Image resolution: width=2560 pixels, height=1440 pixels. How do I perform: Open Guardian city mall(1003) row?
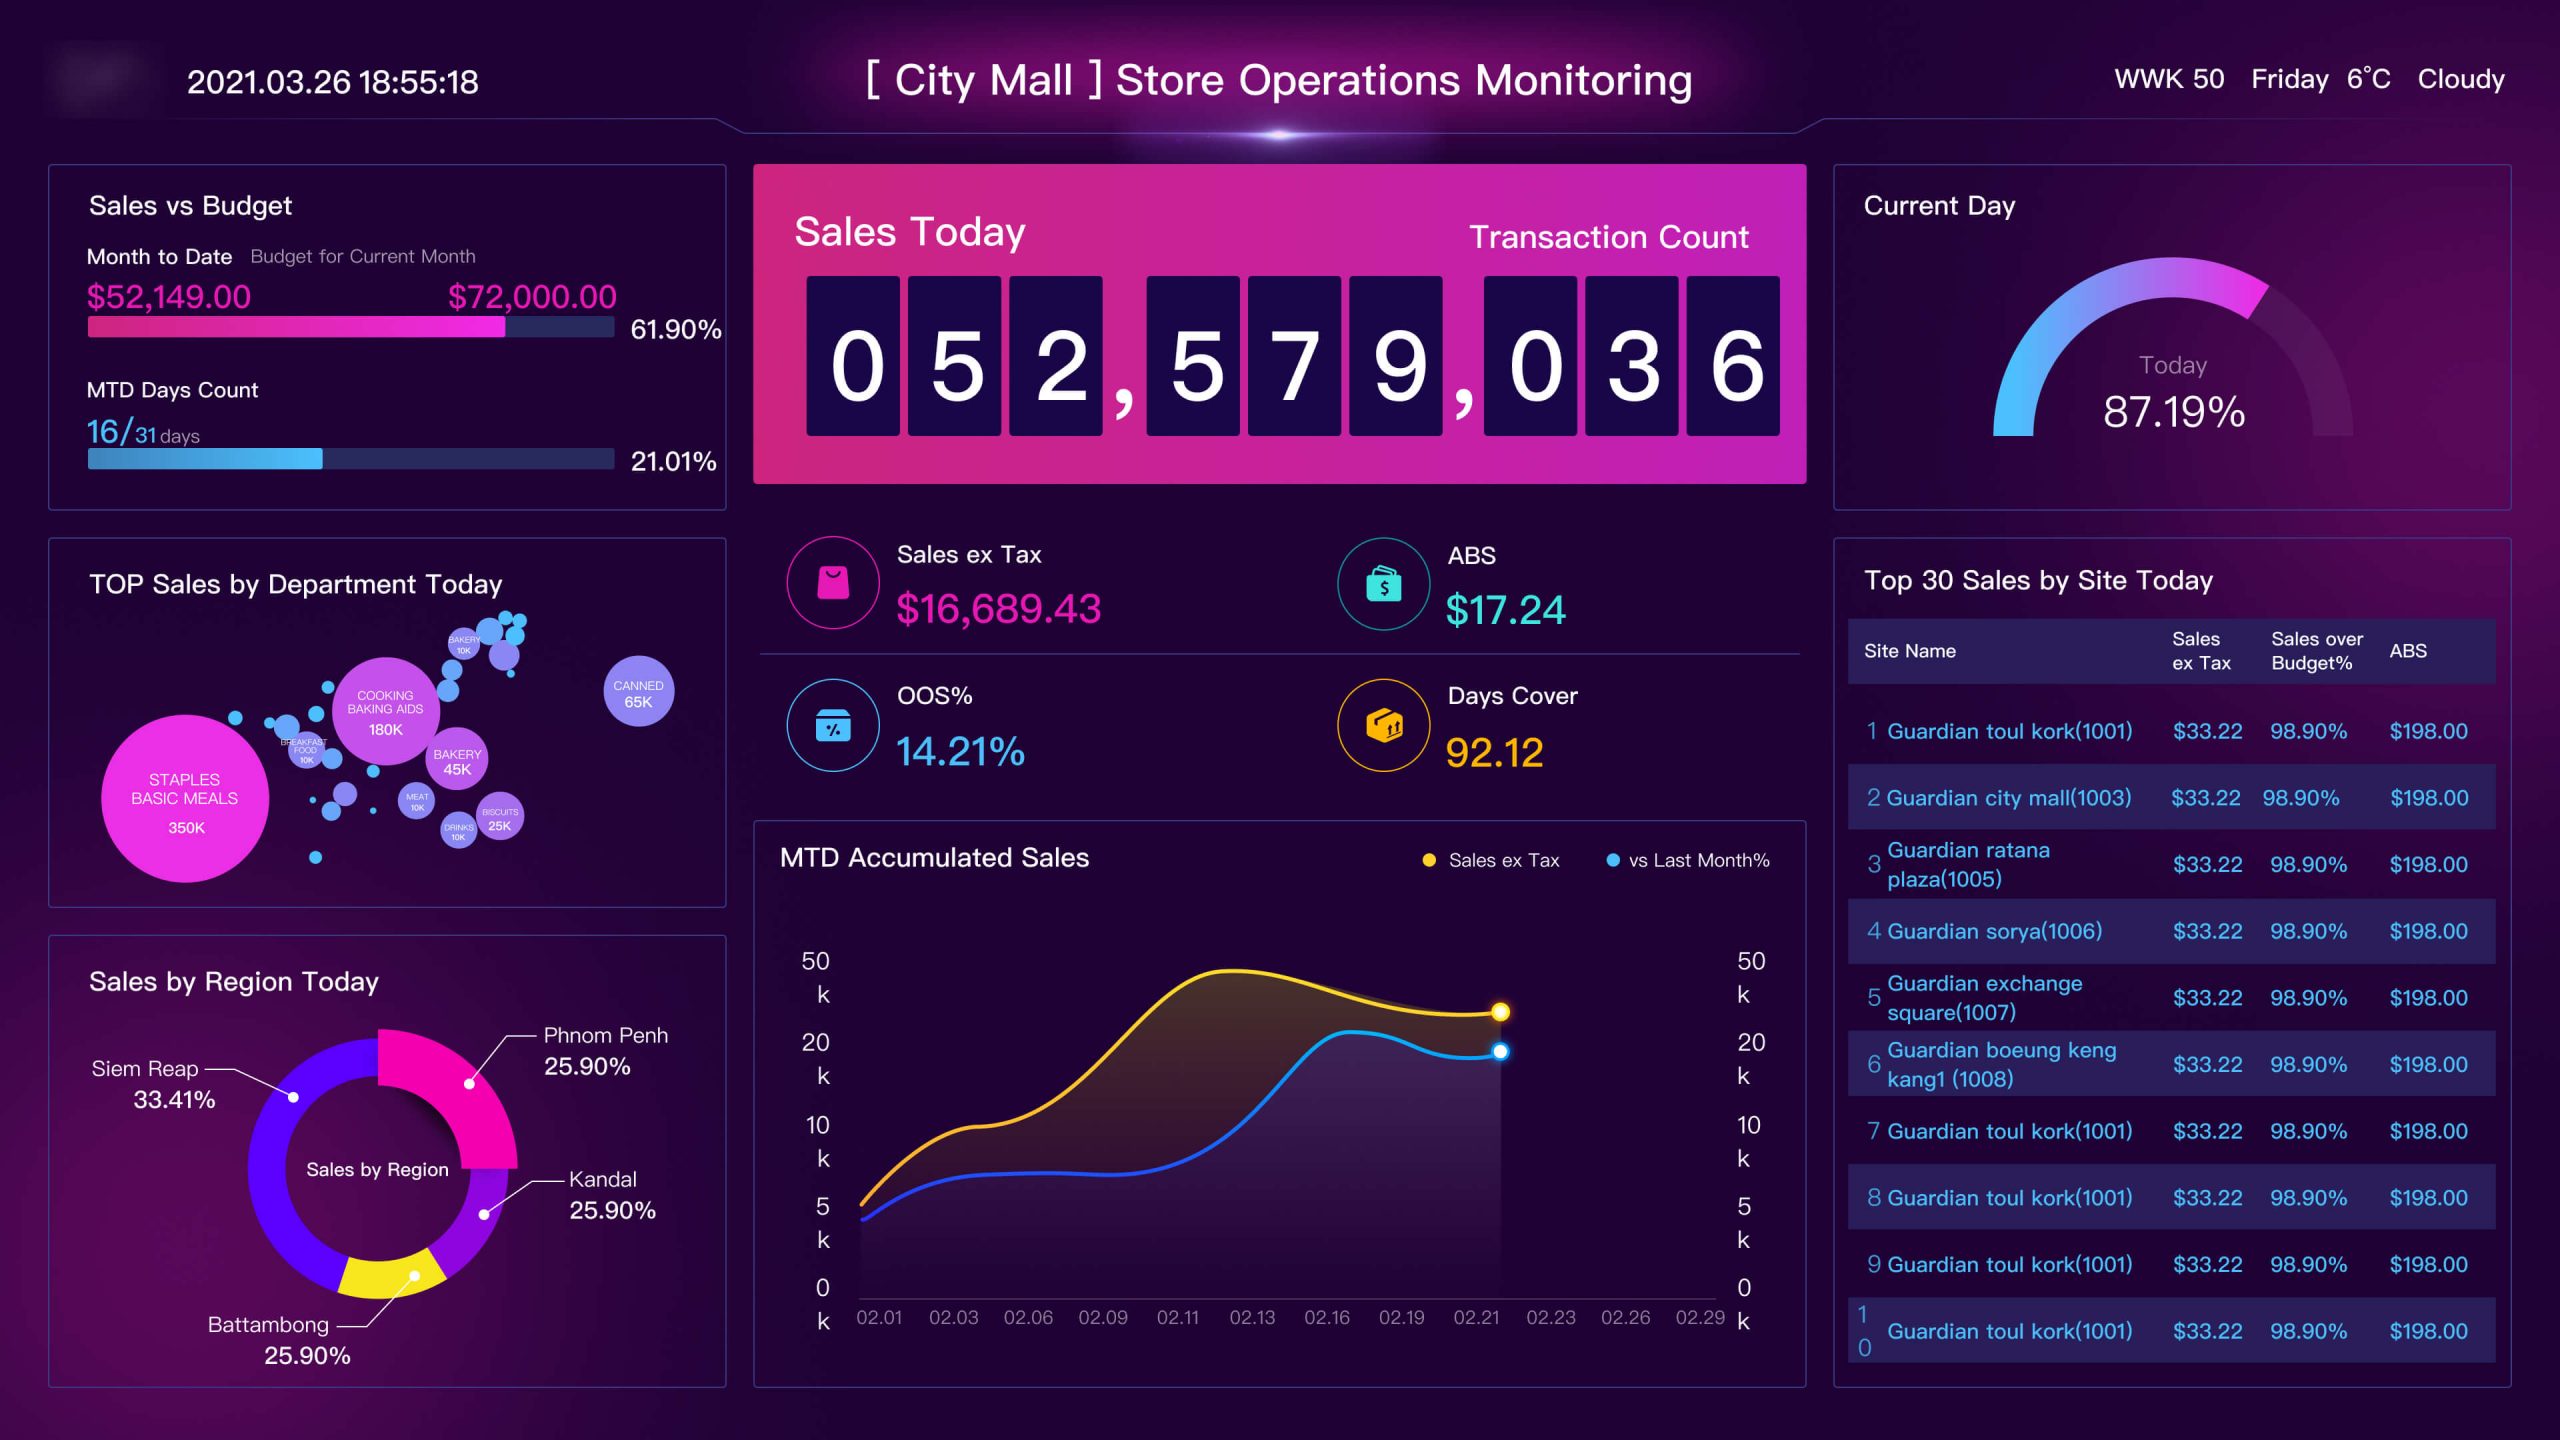pos(2171,798)
